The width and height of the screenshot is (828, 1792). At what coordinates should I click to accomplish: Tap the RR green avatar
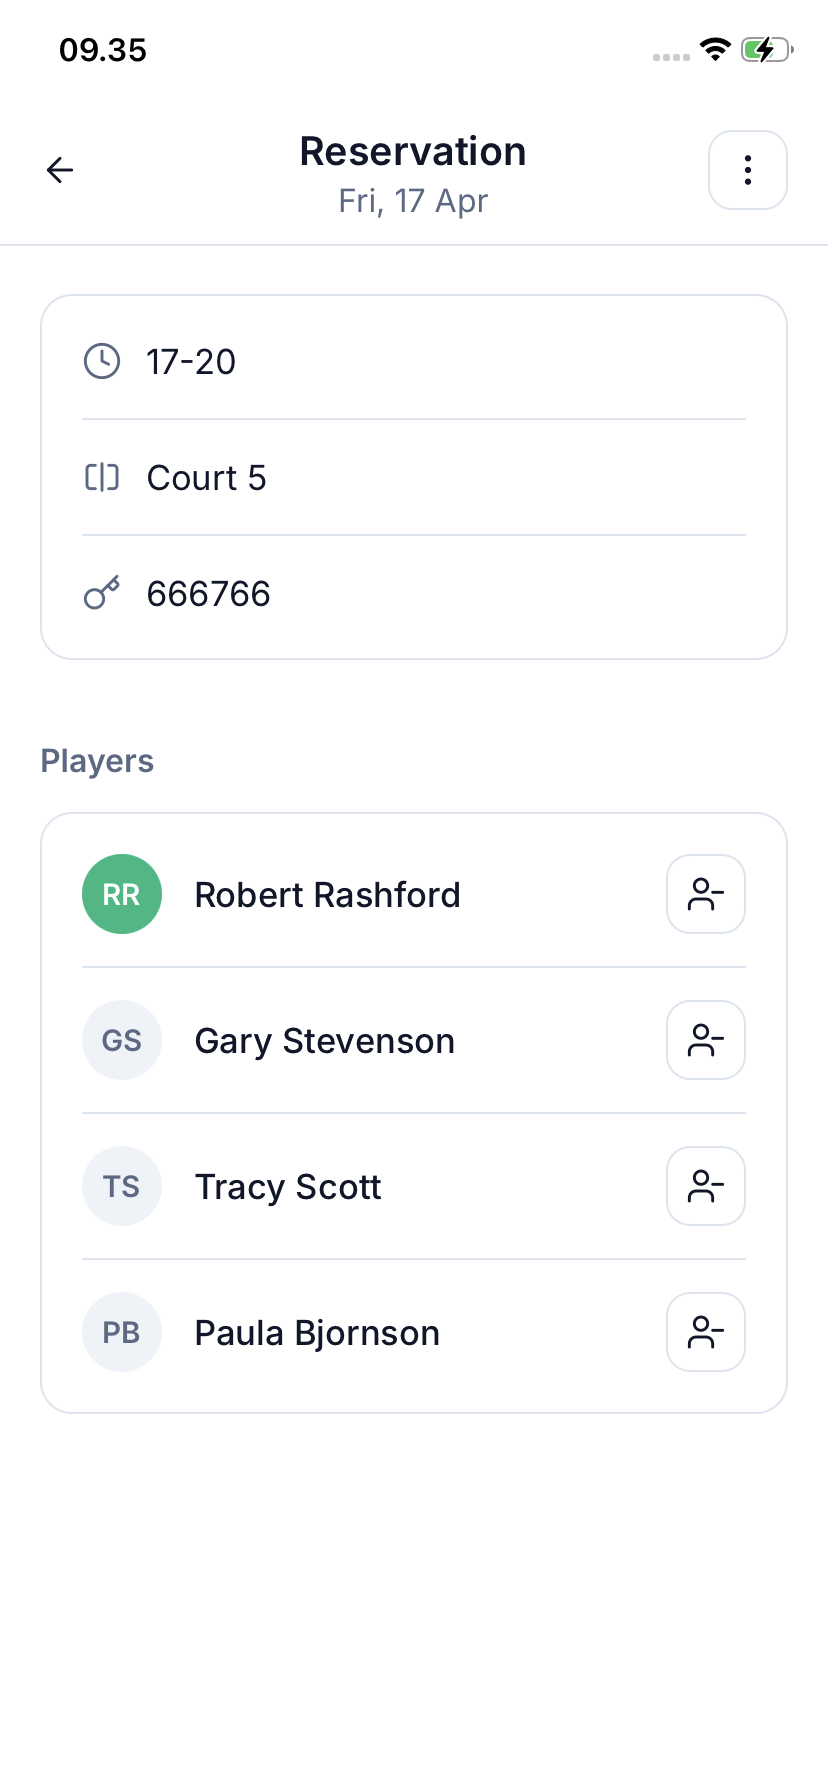[122, 894]
